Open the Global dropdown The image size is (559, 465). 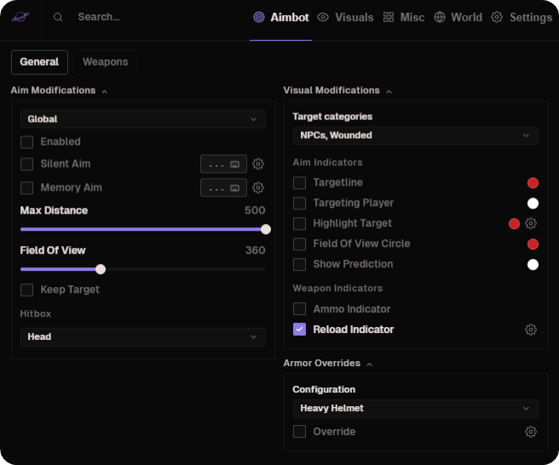[x=143, y=119]
